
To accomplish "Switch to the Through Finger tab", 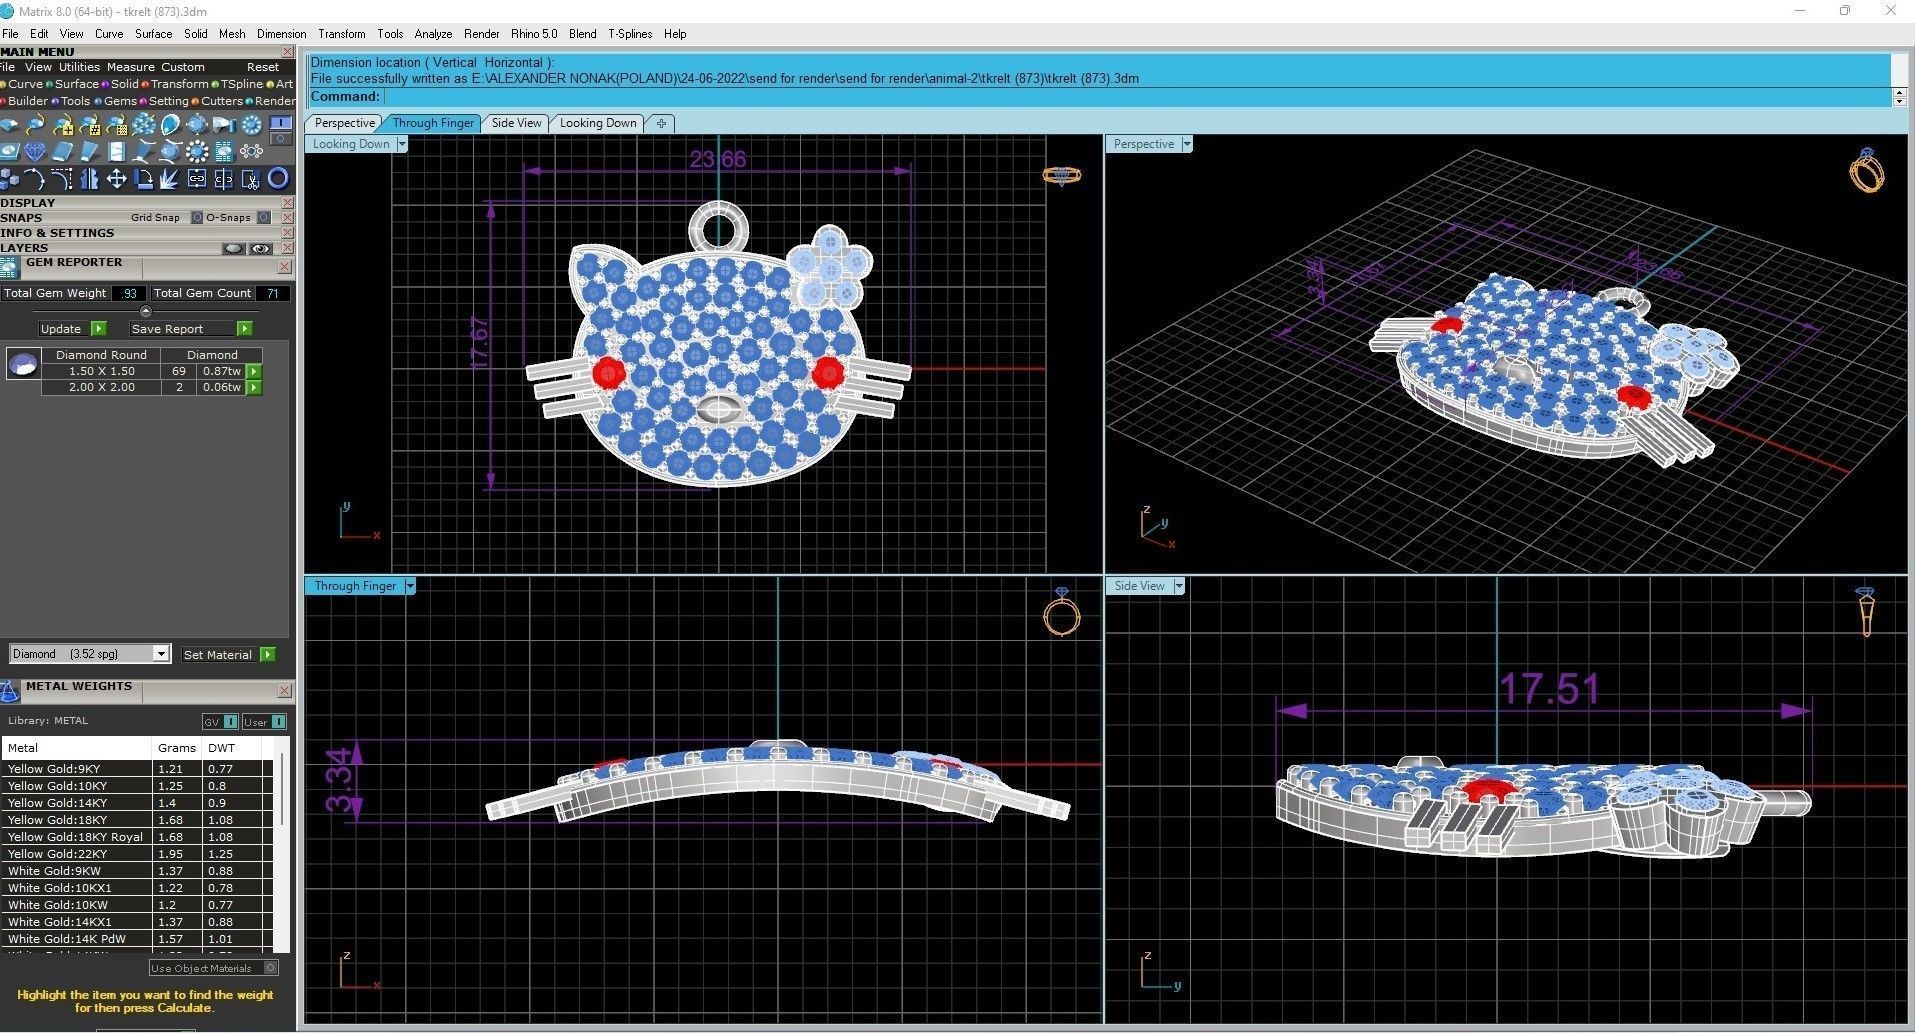I will [x=433, y=123].
